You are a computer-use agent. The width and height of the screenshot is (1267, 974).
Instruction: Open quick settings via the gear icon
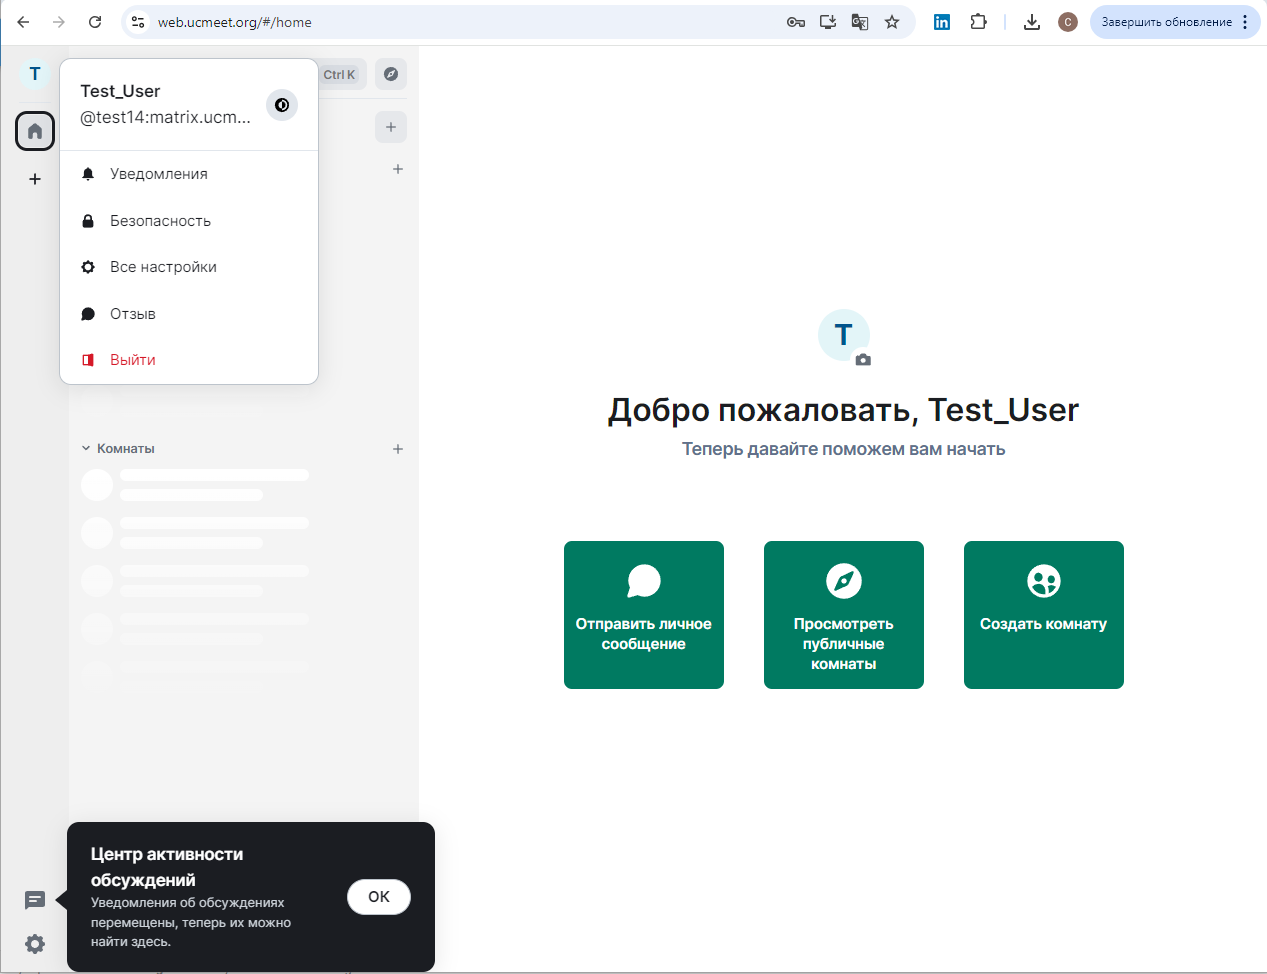35,943
